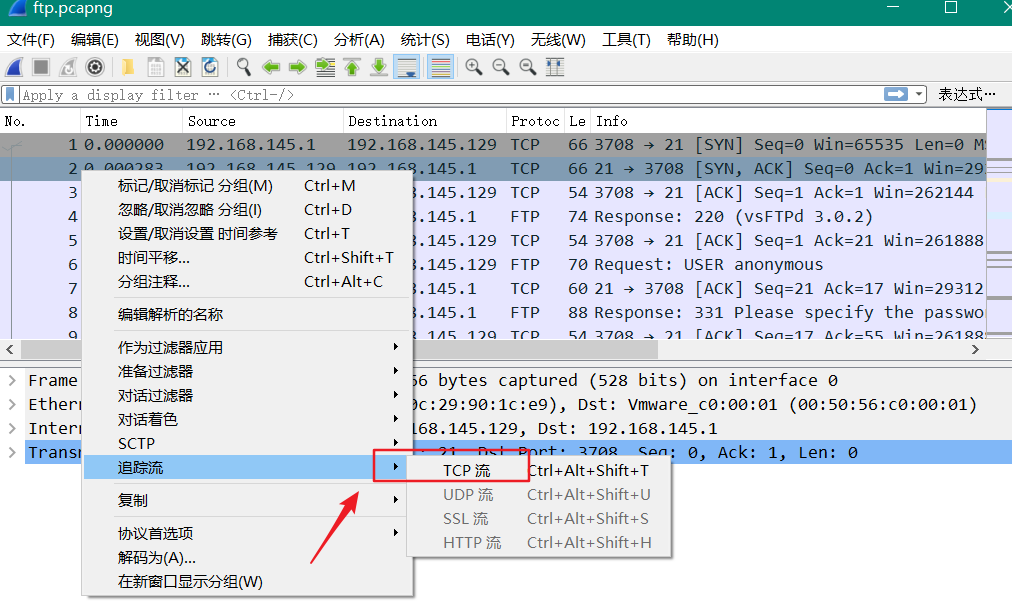Open the 视图(V) menu
Viewport: 1012px width, 610px height.
tap(159, 40)
